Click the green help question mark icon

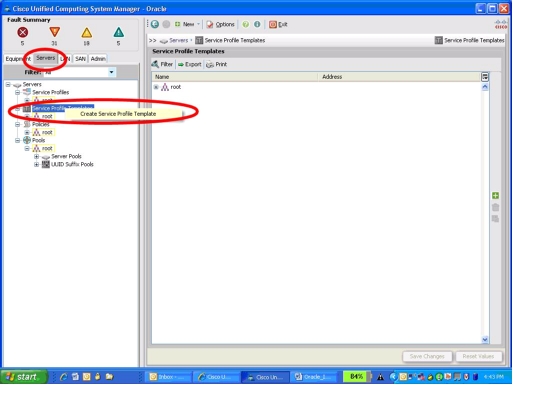(246, 24)
